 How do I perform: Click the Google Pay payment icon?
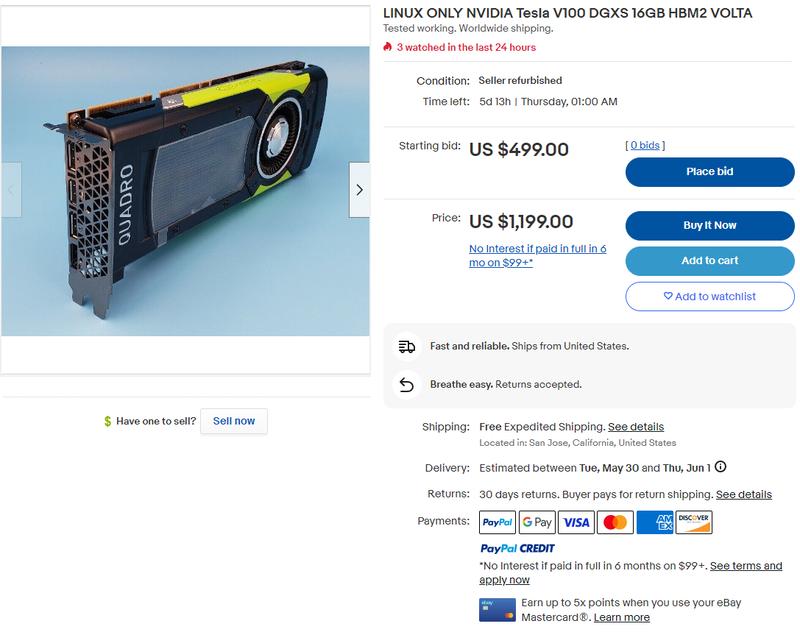(x=537, y=522)
